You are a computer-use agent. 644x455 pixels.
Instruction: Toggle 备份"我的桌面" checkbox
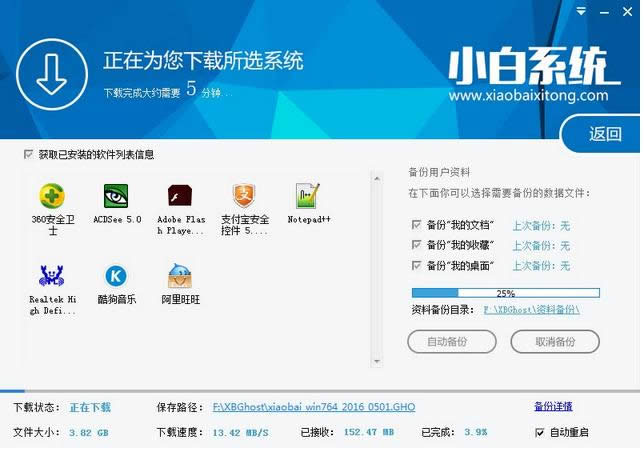point(416,265)
